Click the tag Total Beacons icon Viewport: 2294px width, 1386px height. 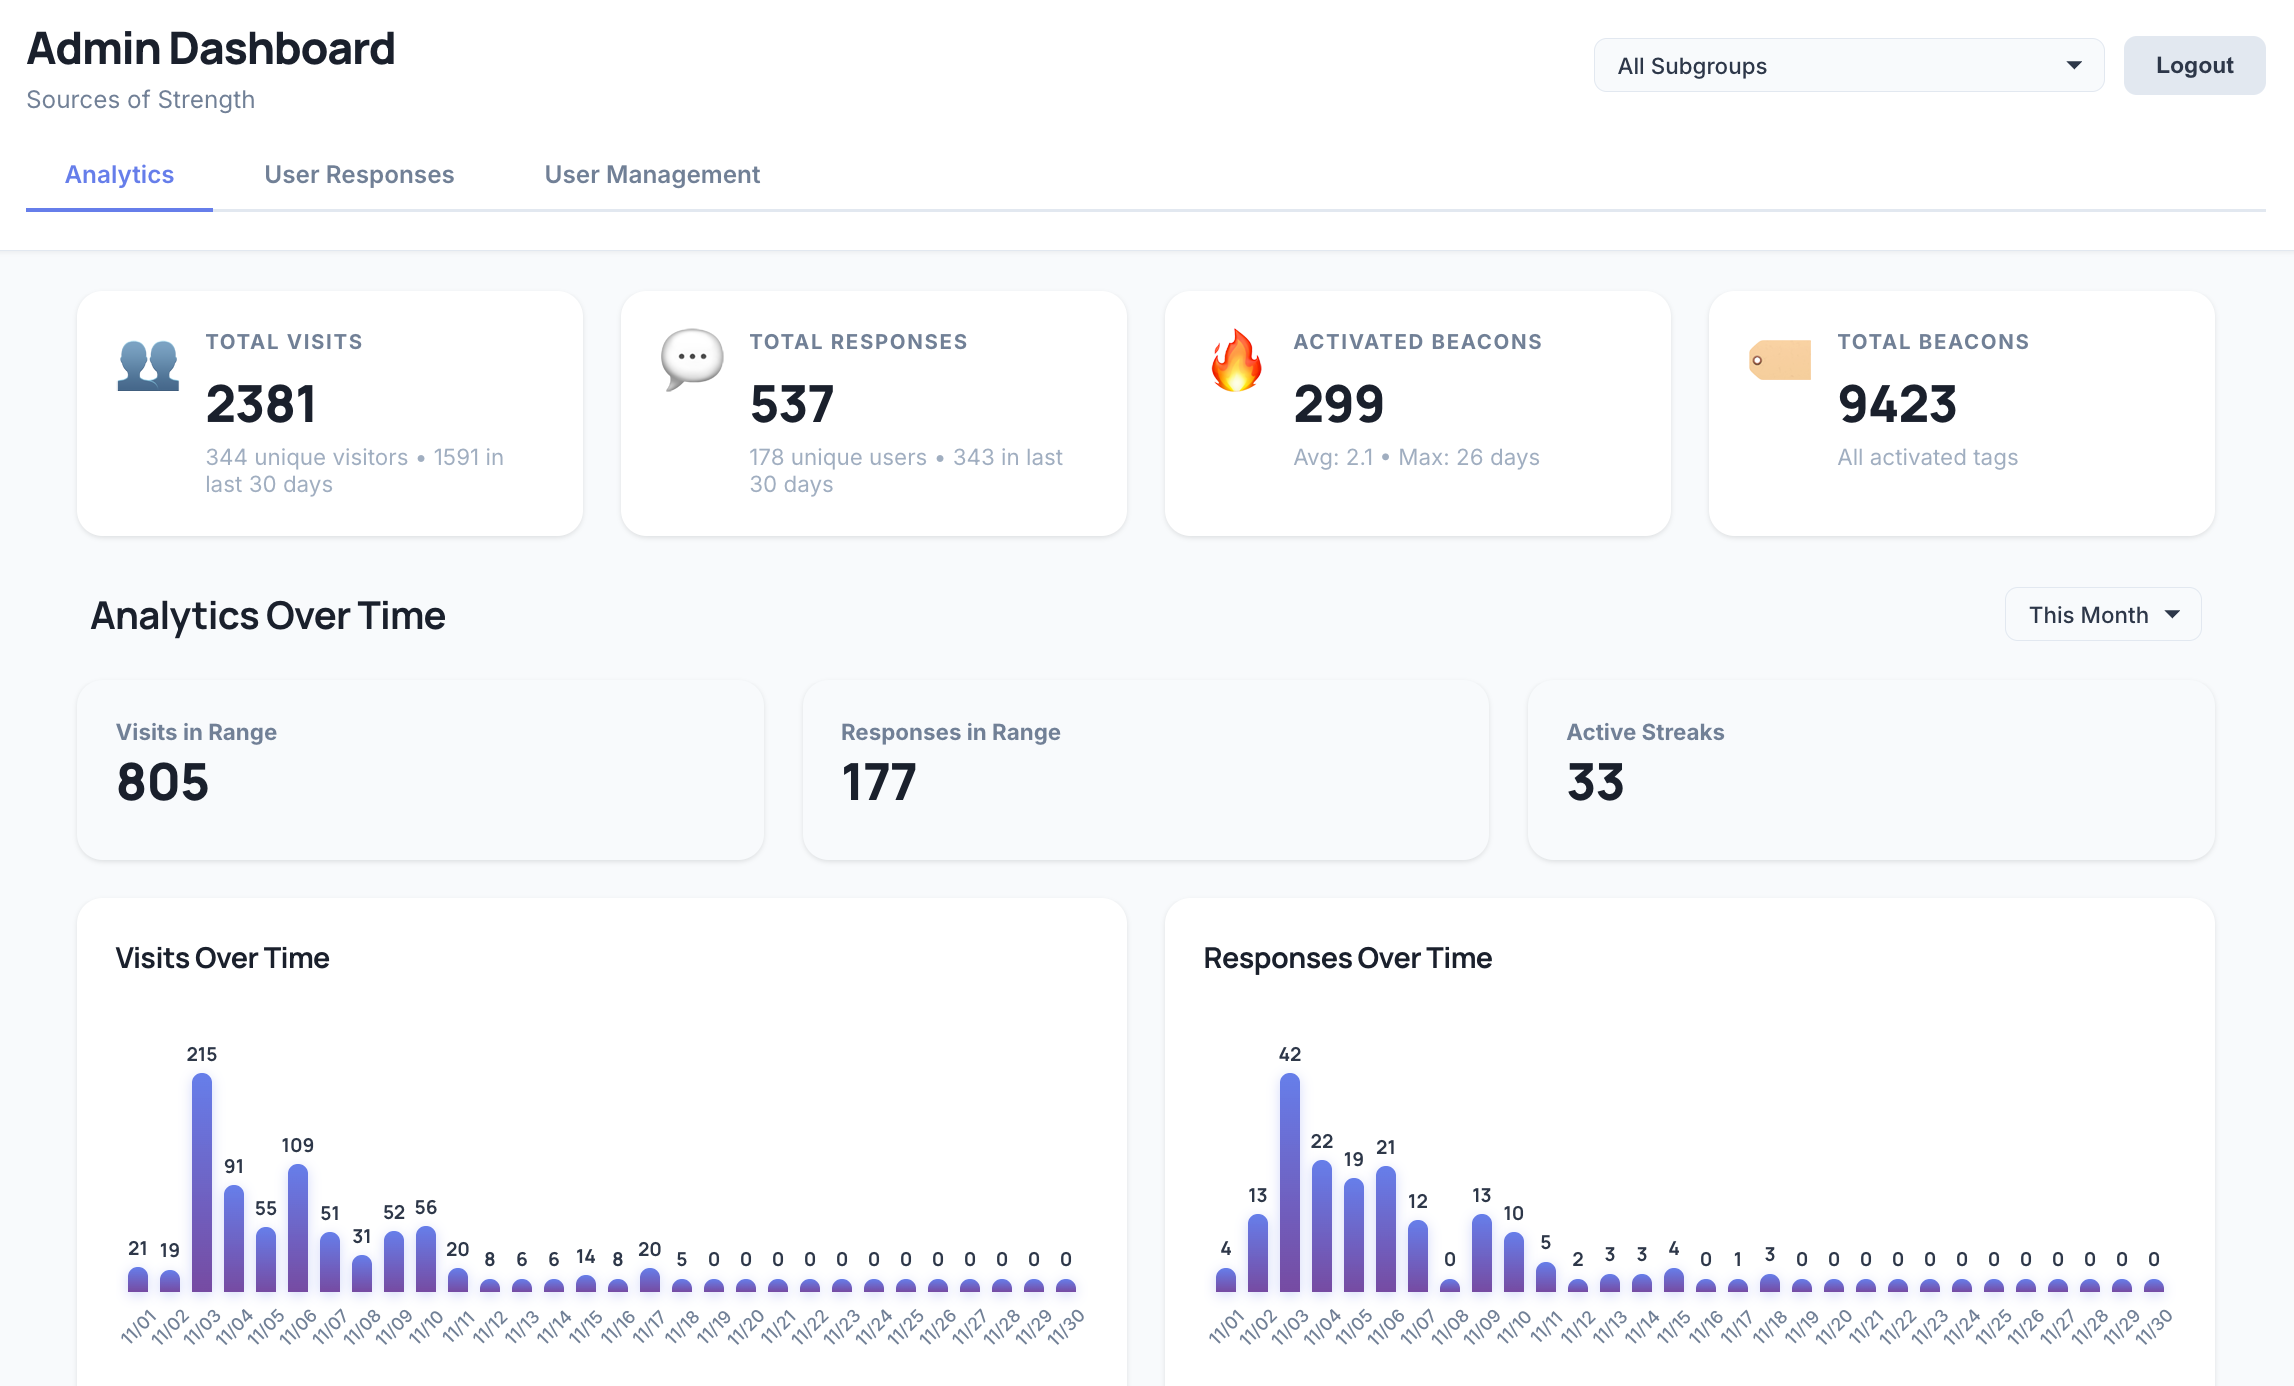tap(1780, 360)
